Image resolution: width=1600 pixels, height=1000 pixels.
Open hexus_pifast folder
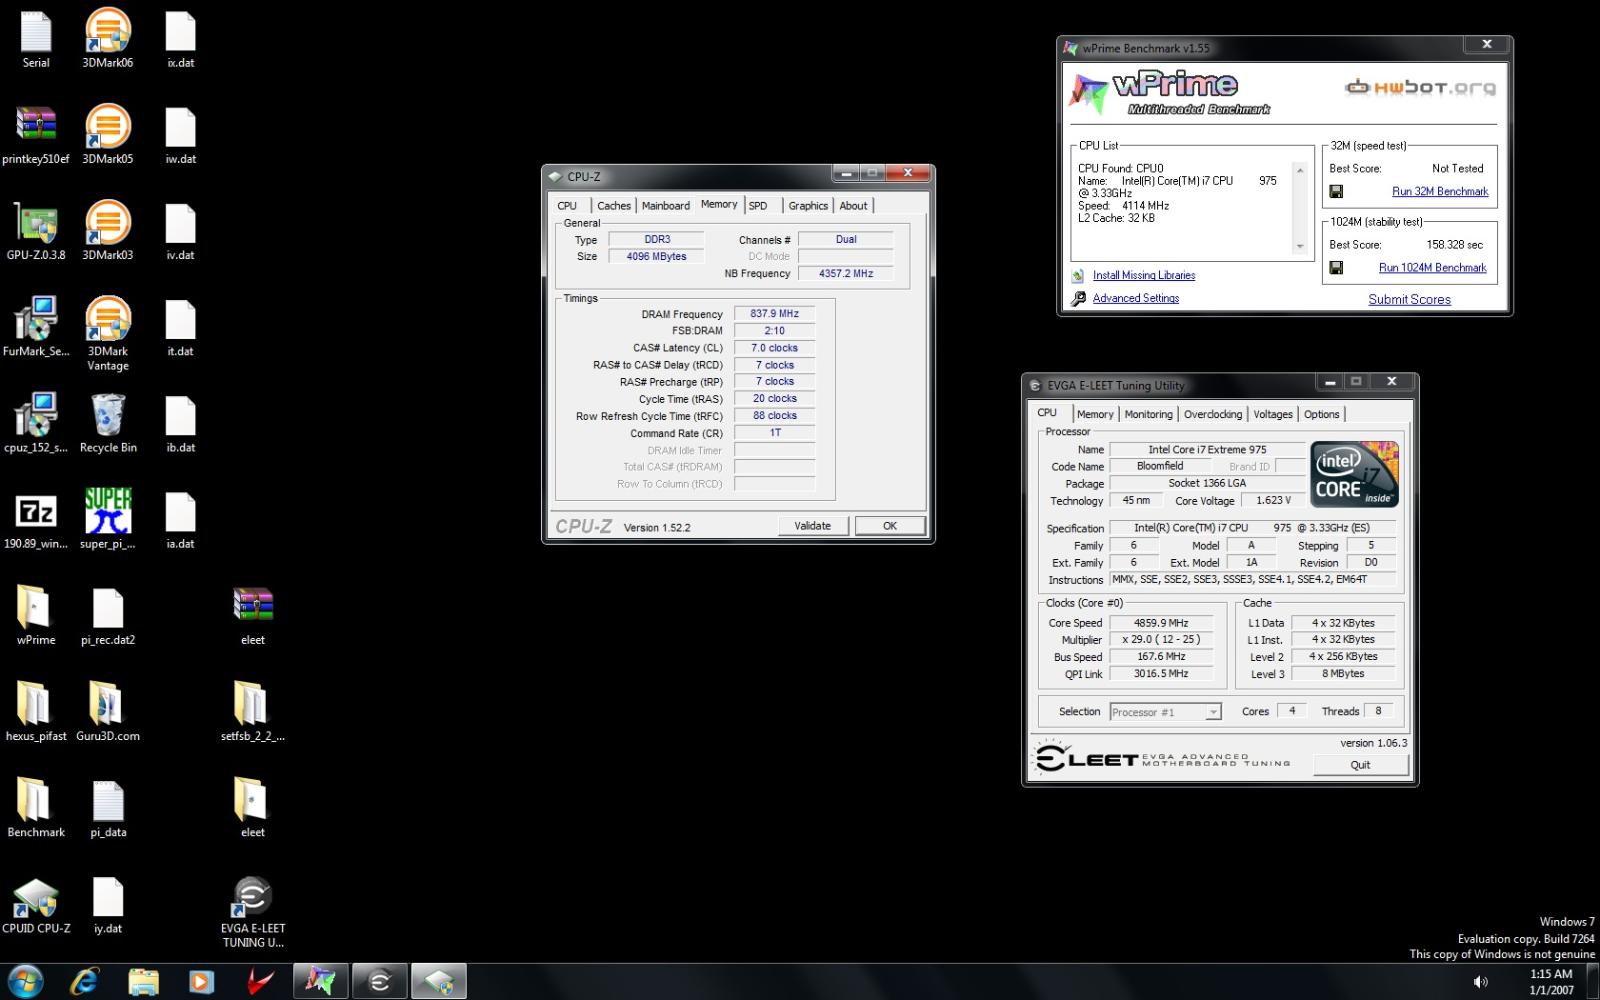click(x=36, y=711)
